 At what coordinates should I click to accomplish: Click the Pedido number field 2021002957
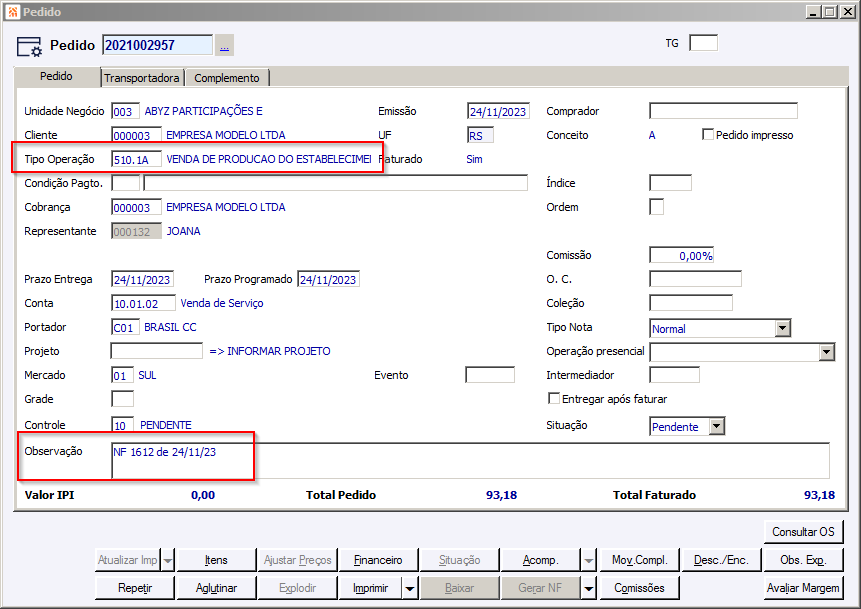157,45
